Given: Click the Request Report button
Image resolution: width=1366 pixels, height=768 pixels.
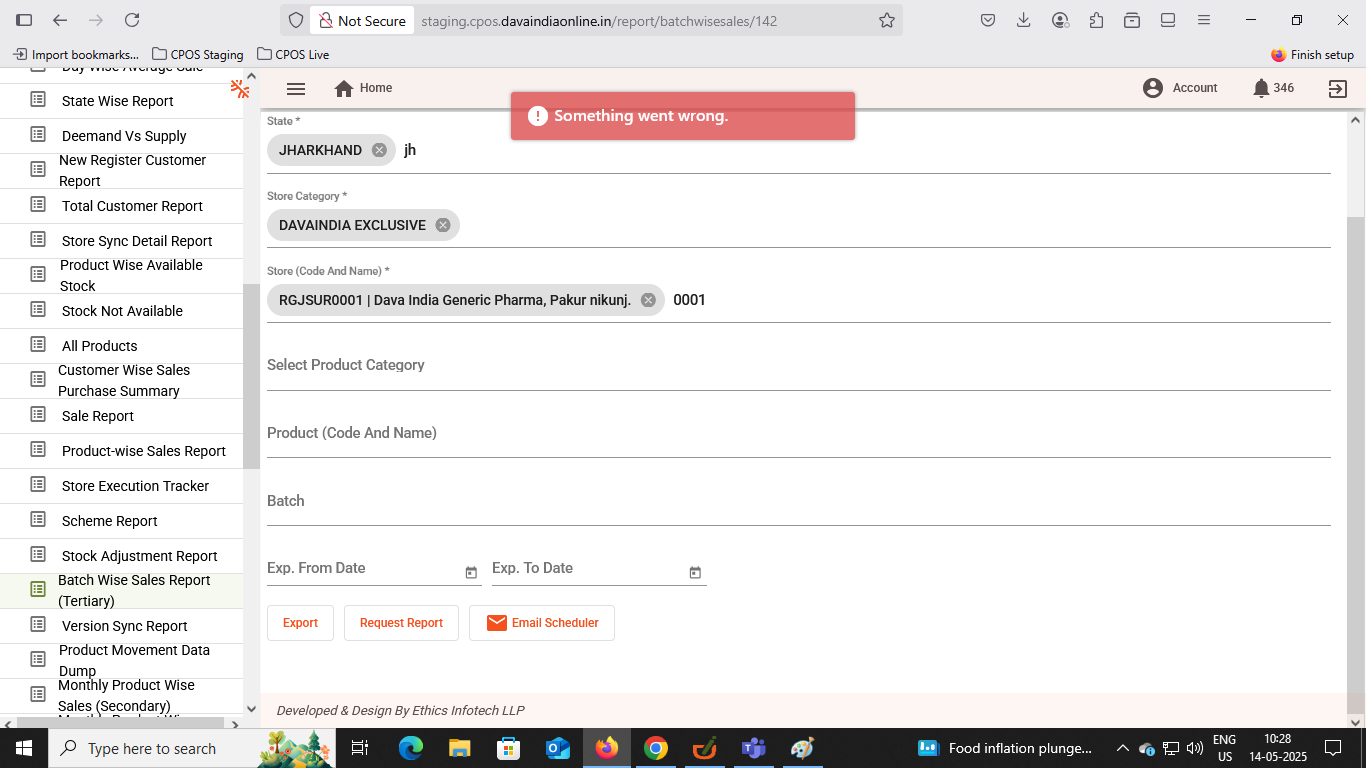Looking at the screenshot, I should click(x=401, y=623).
